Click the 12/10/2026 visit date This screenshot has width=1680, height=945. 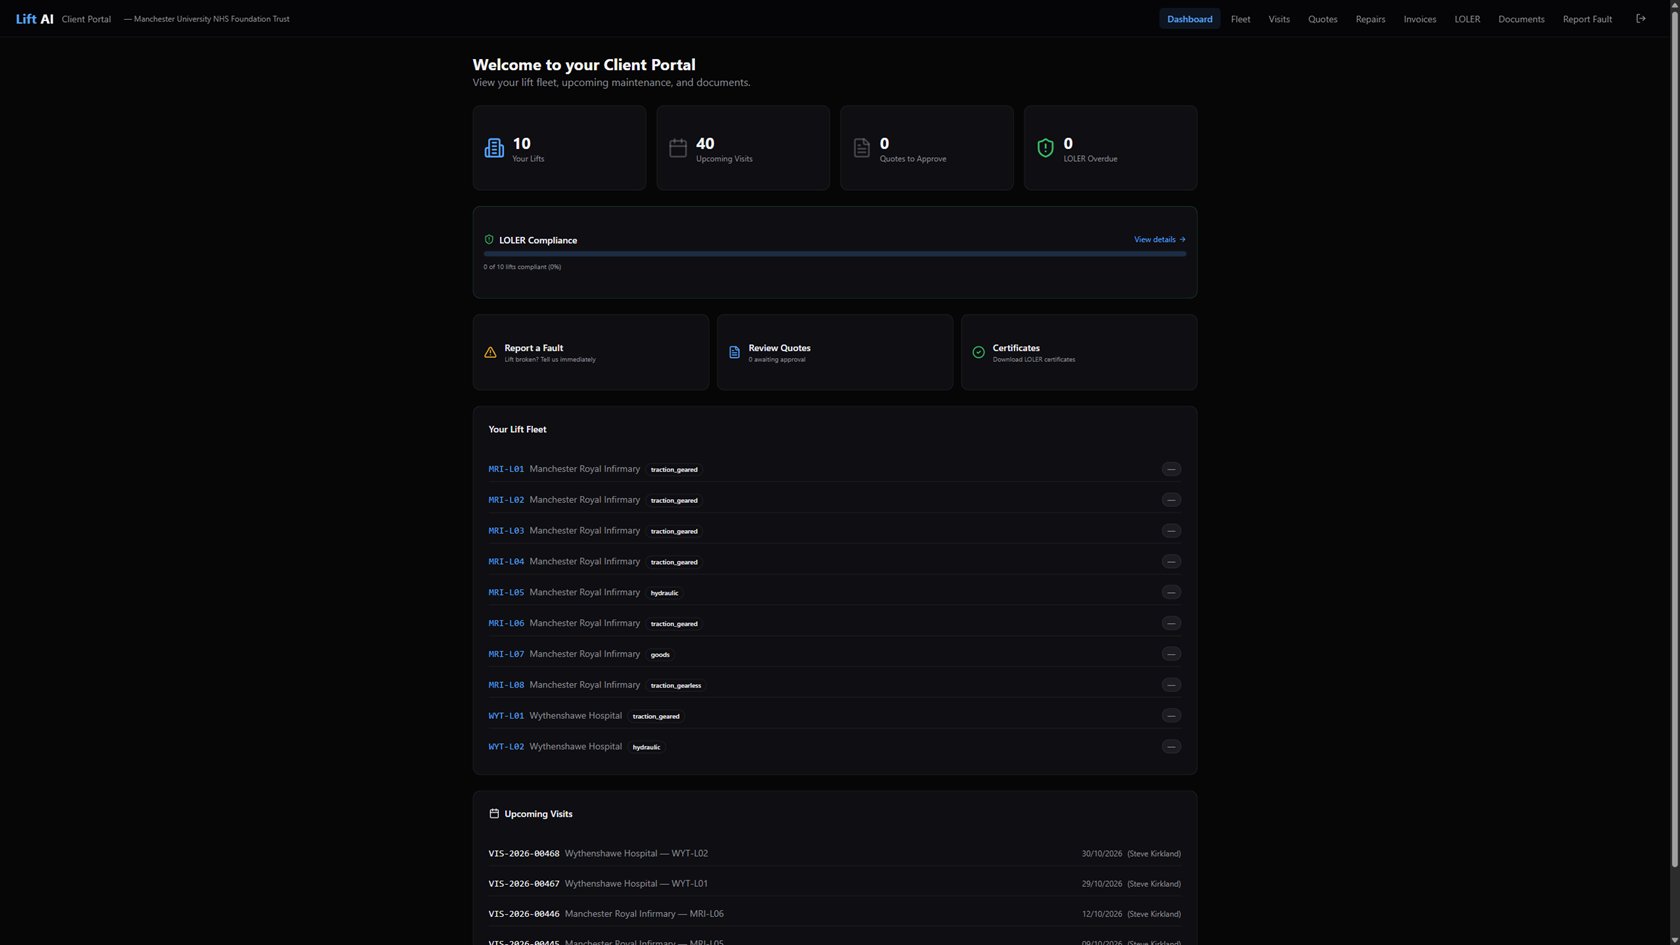1102,914
